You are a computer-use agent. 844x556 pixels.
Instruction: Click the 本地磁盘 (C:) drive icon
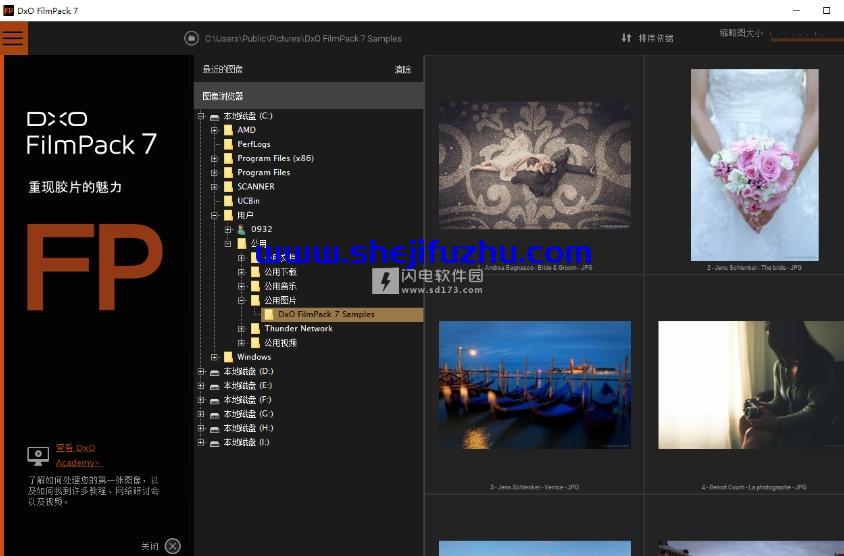point(214,116)
